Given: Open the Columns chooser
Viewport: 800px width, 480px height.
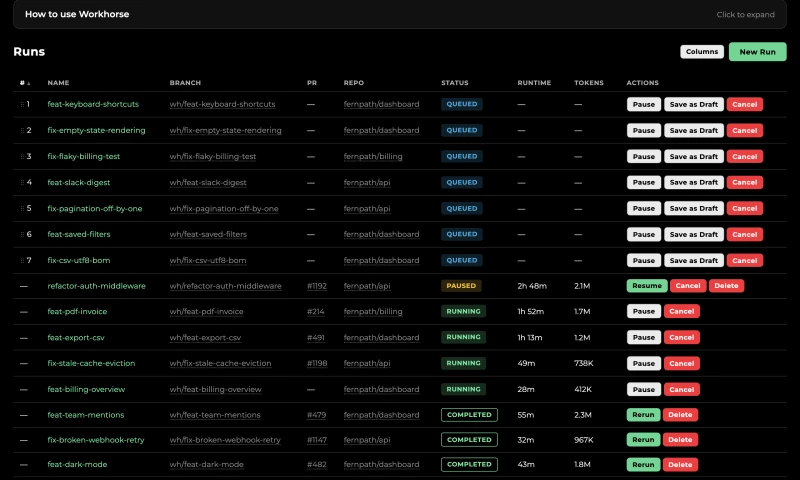Looking at the screenshot, I should pyautogui.click(x=702, y=52).
